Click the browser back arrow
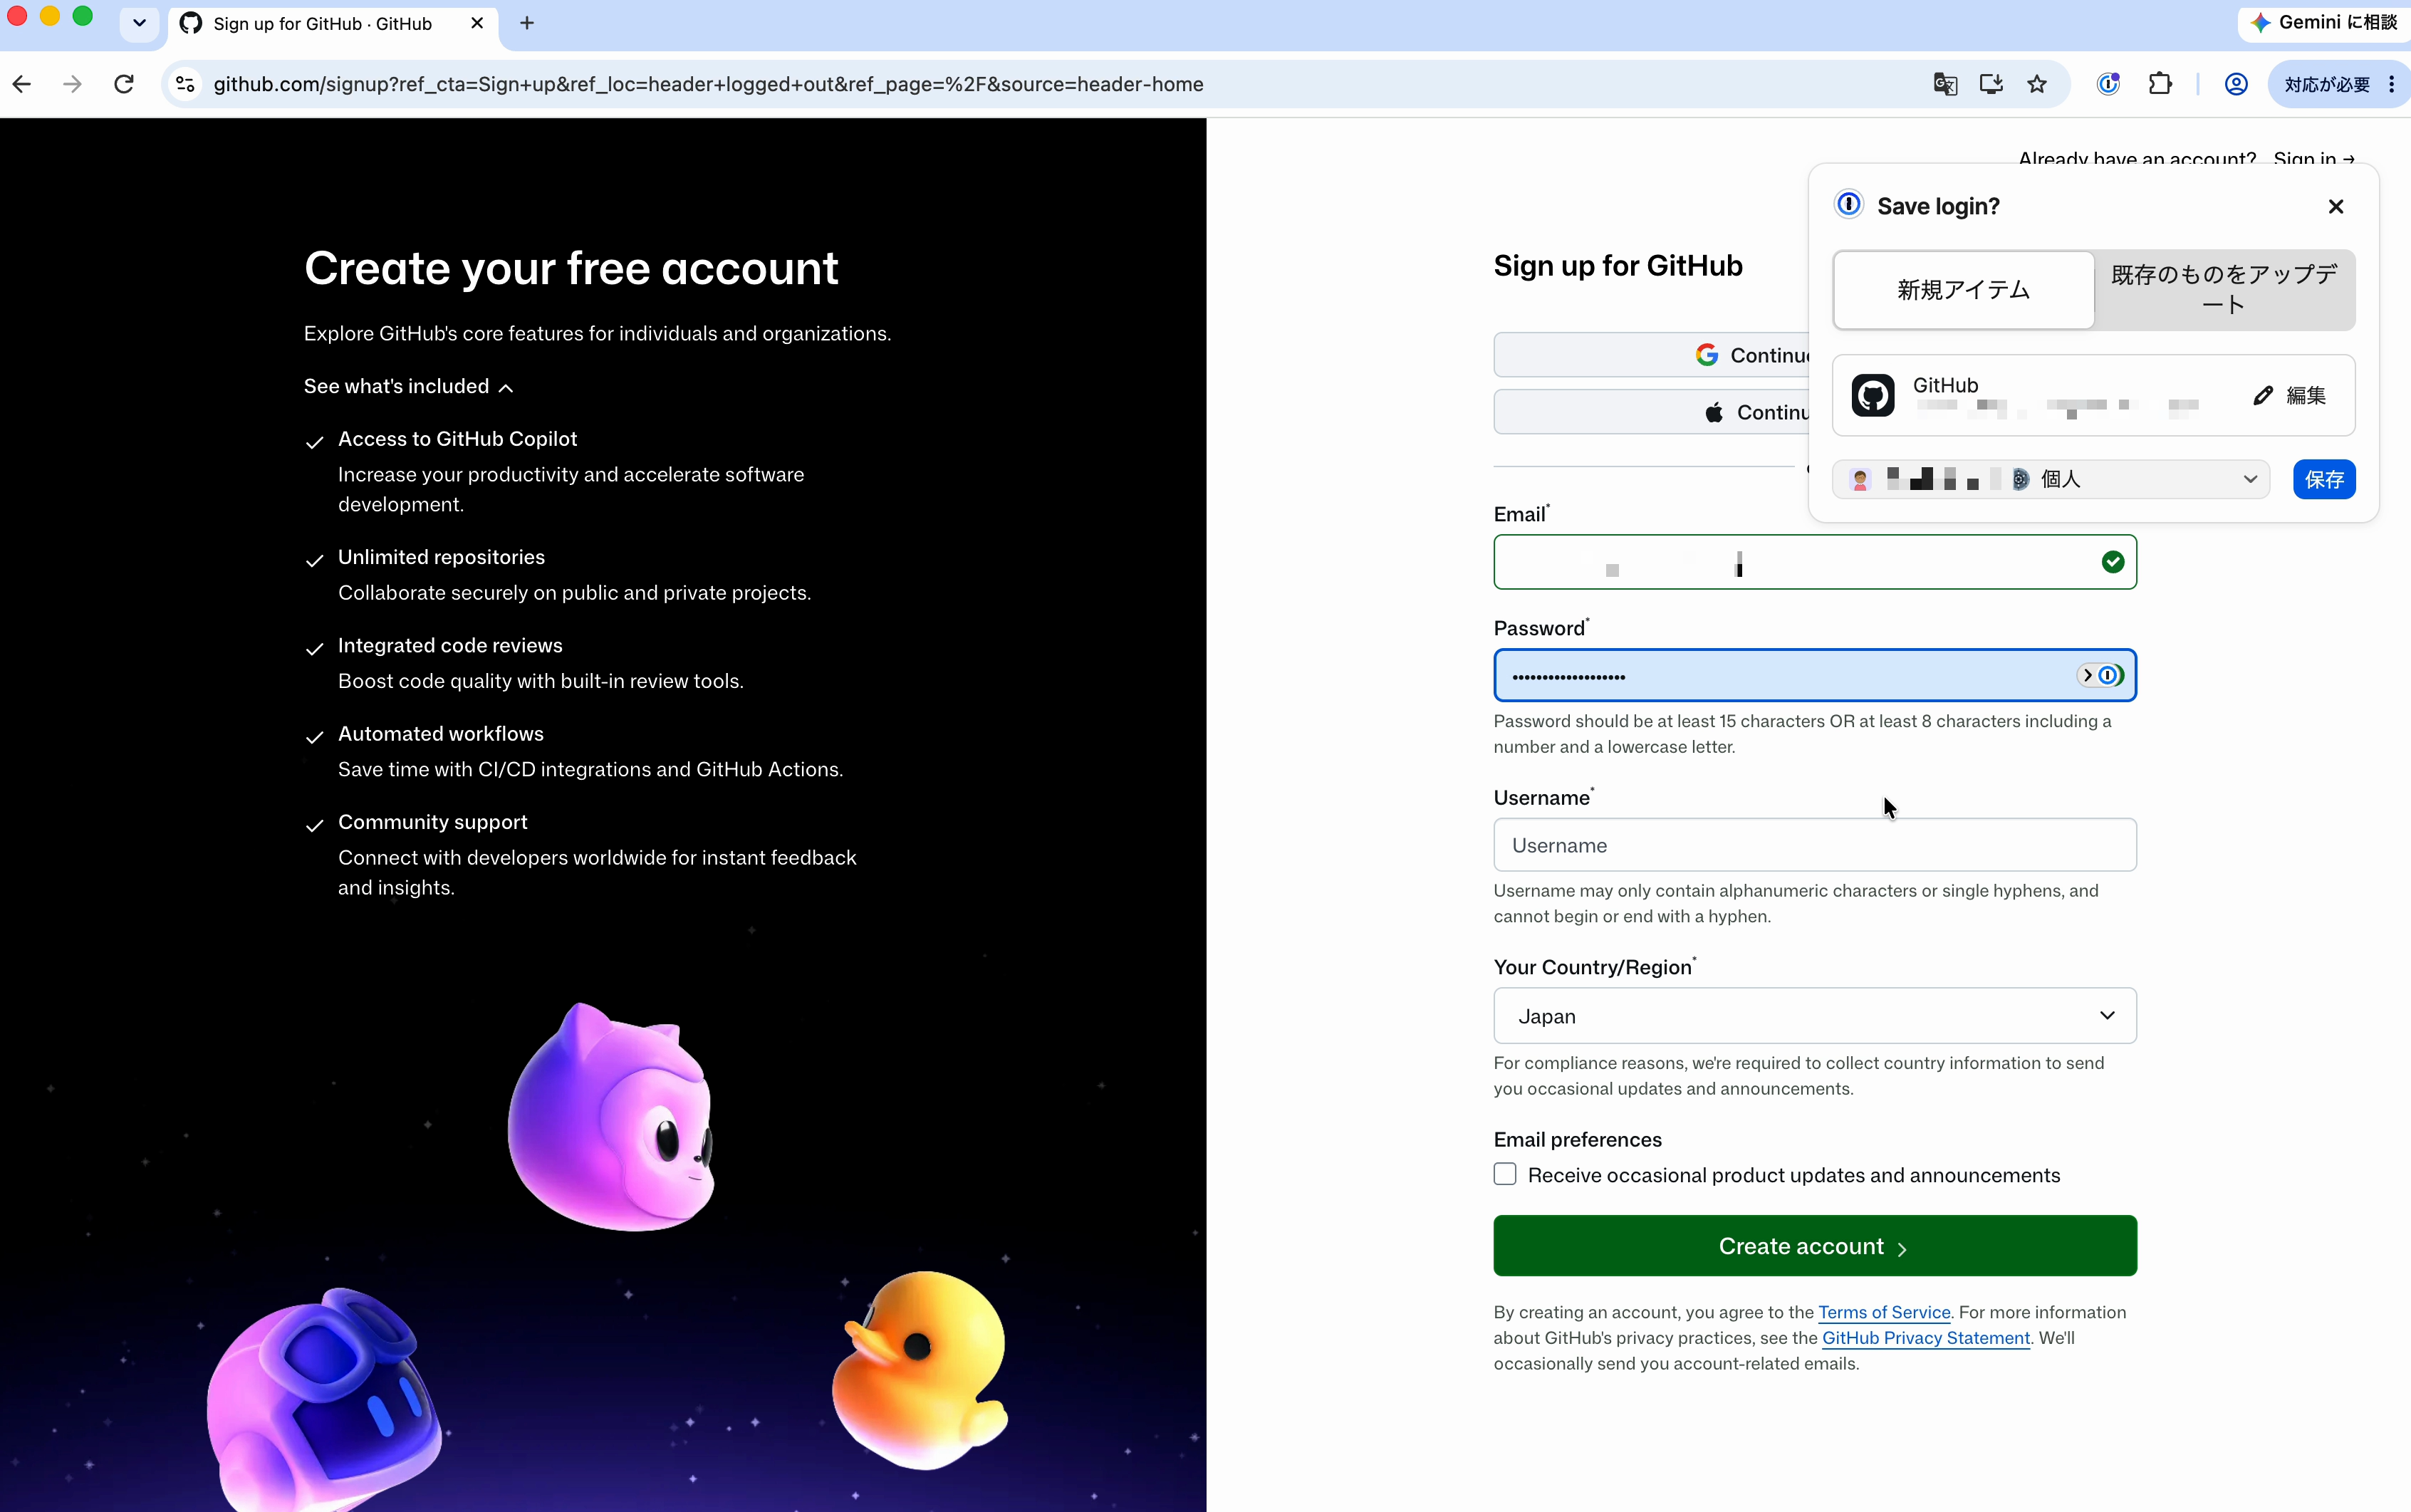 [x=22, y=84]
